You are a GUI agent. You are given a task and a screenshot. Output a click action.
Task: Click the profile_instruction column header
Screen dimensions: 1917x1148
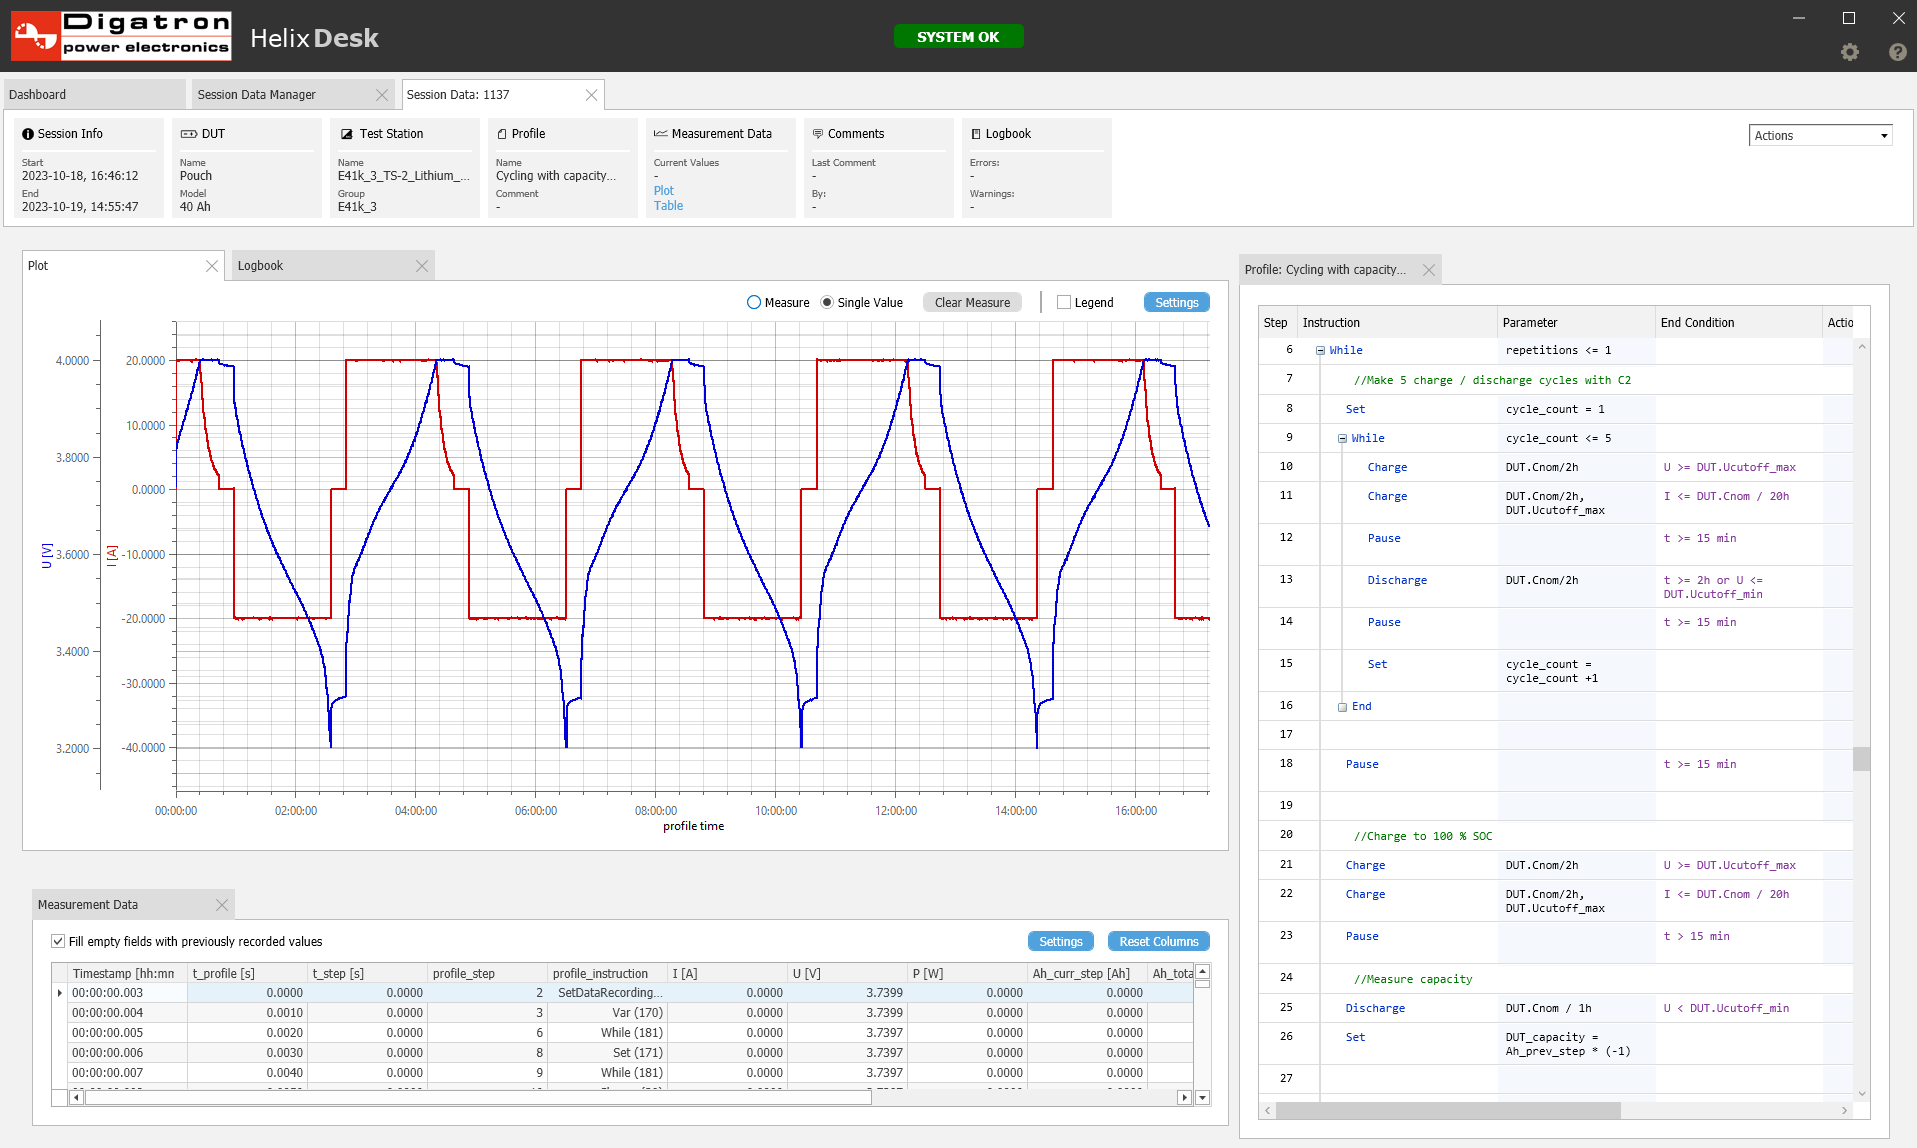click(x=607, y=974)
